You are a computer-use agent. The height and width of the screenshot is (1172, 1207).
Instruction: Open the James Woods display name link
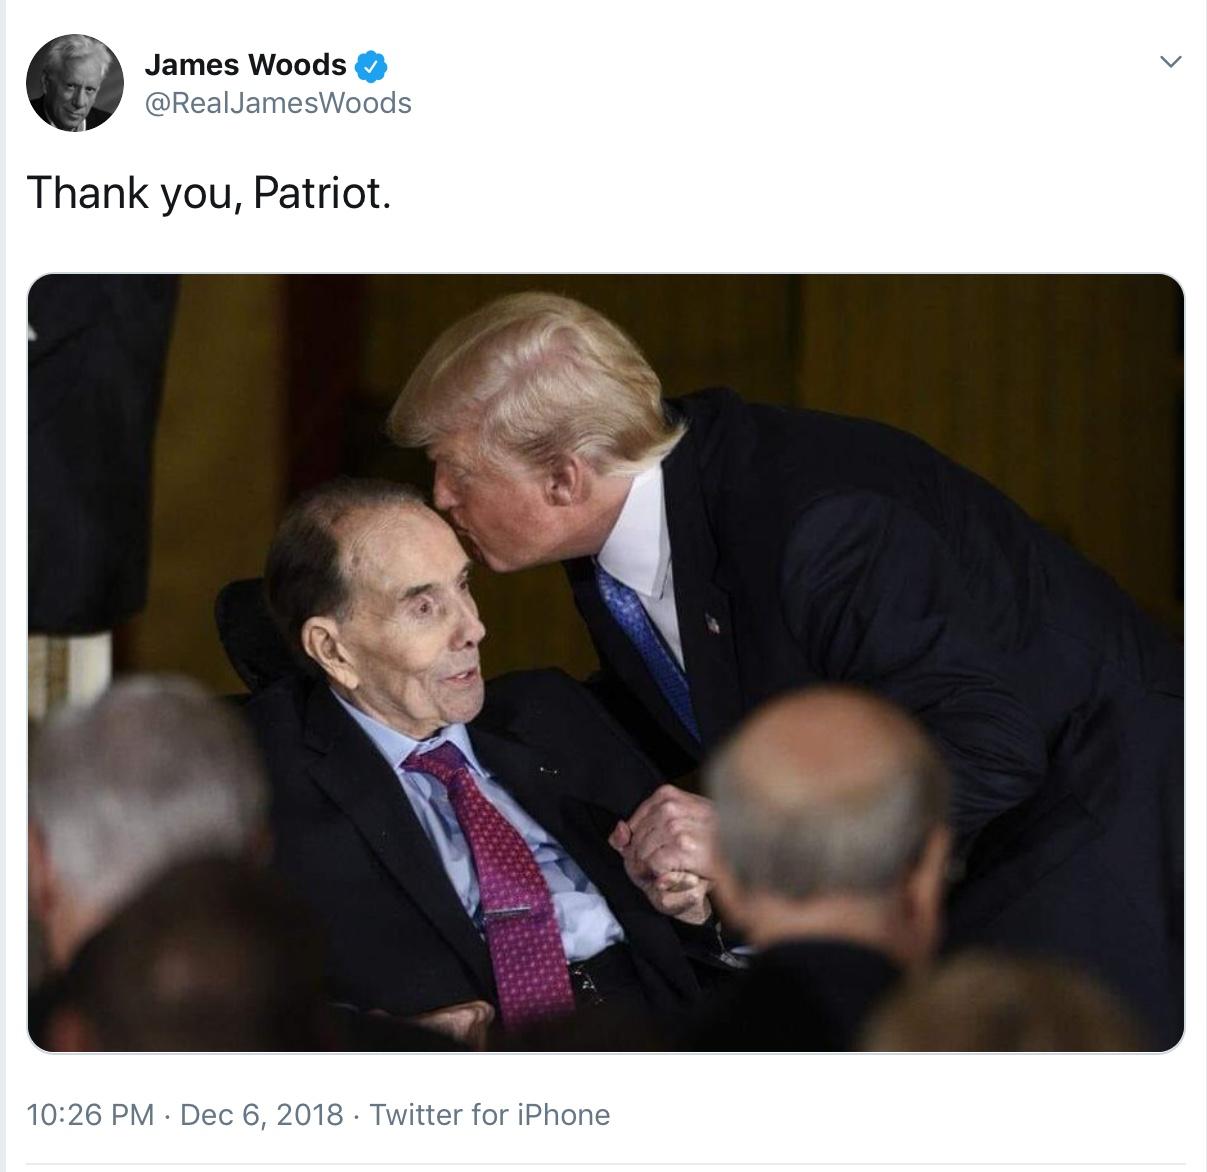point(245,65)
